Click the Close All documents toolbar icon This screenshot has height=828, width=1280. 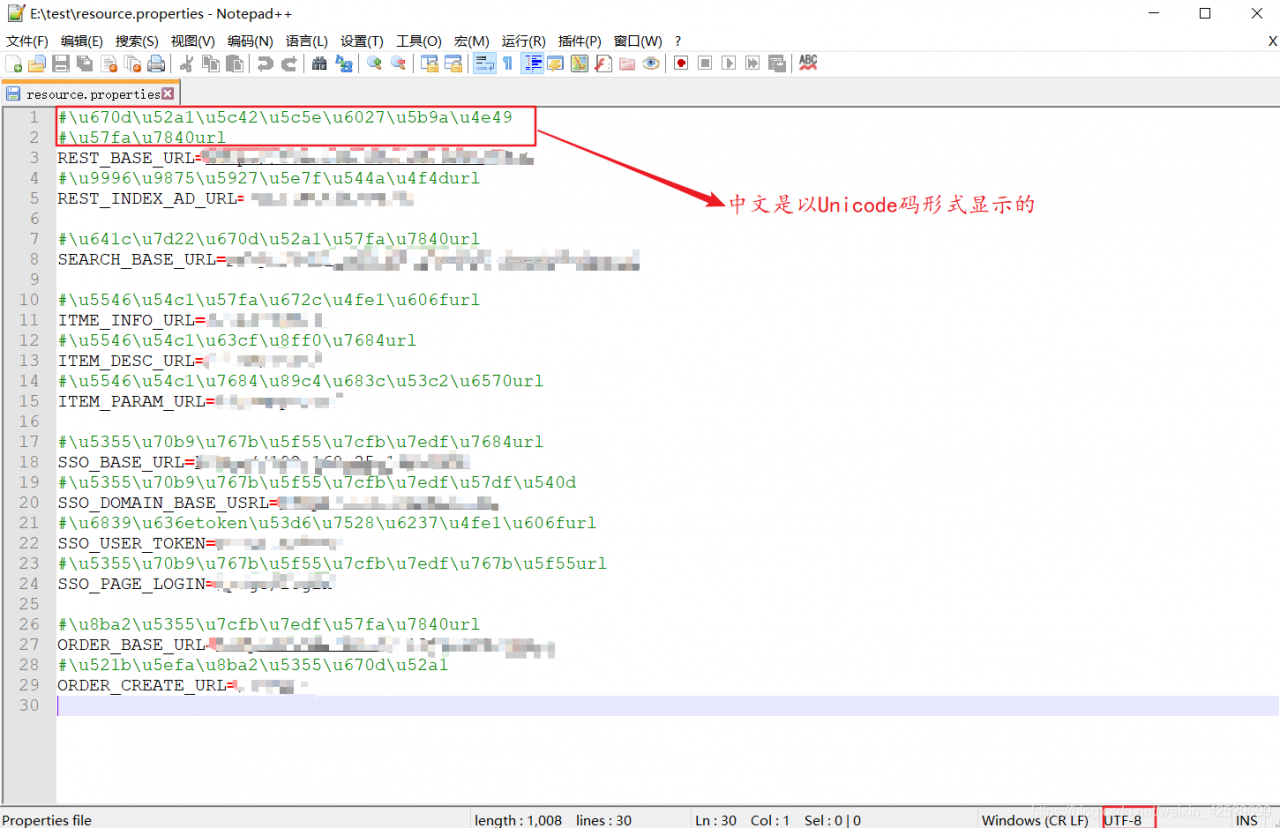pyautogui.click(x=132, y=64)
